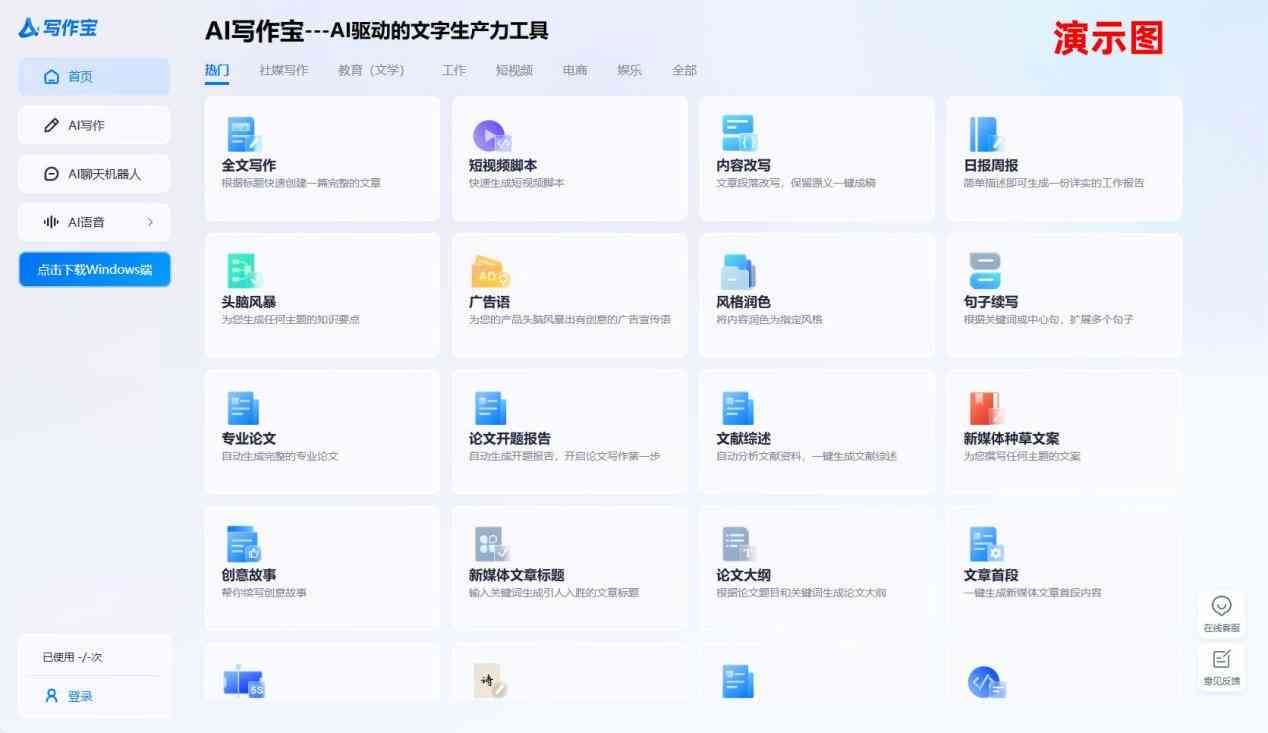Open the 全文写作 card icon

coord(243,135)
